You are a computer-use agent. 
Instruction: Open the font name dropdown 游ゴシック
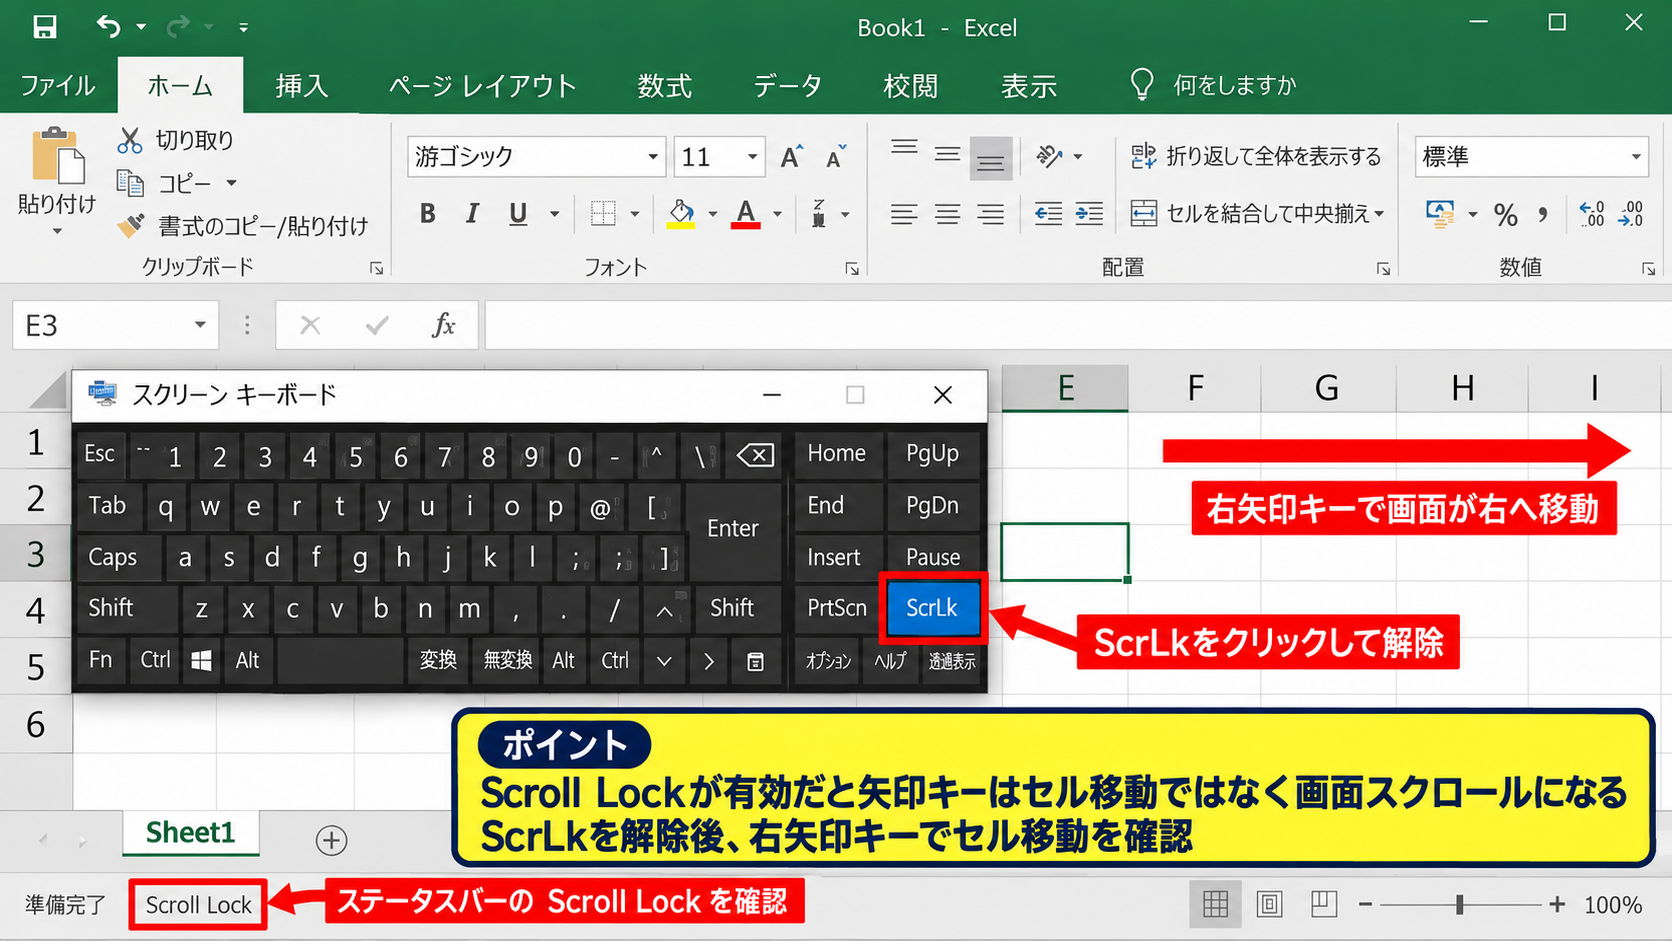653,157
